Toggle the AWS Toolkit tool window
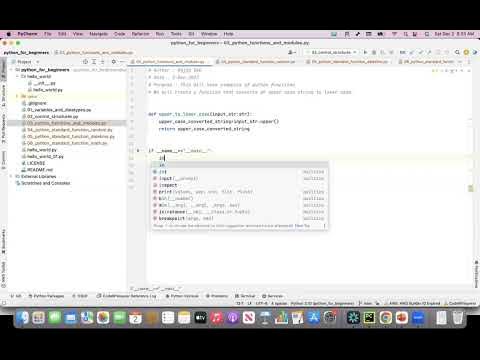This screenshot has height=360, width=480. coord(4,275)
